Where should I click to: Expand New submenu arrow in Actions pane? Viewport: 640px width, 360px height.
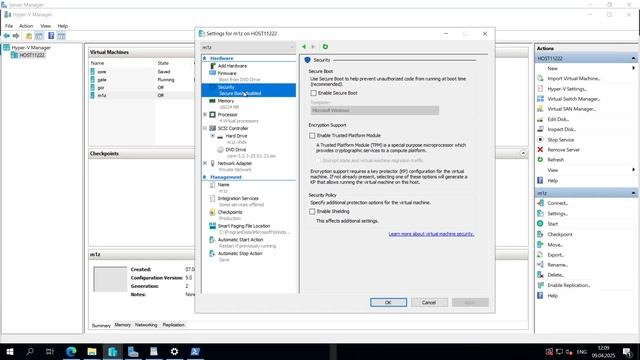point(633,68)
